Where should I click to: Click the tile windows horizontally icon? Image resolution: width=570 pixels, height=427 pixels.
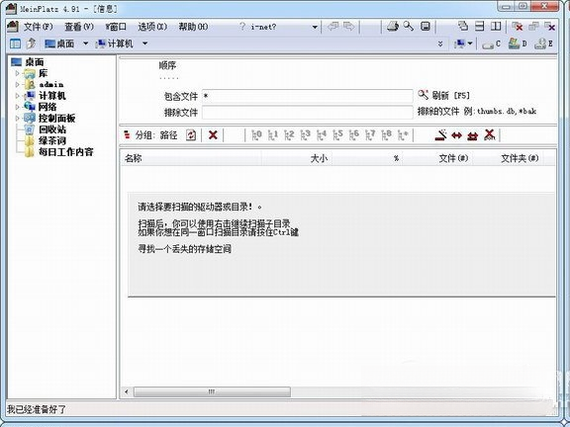479,26
